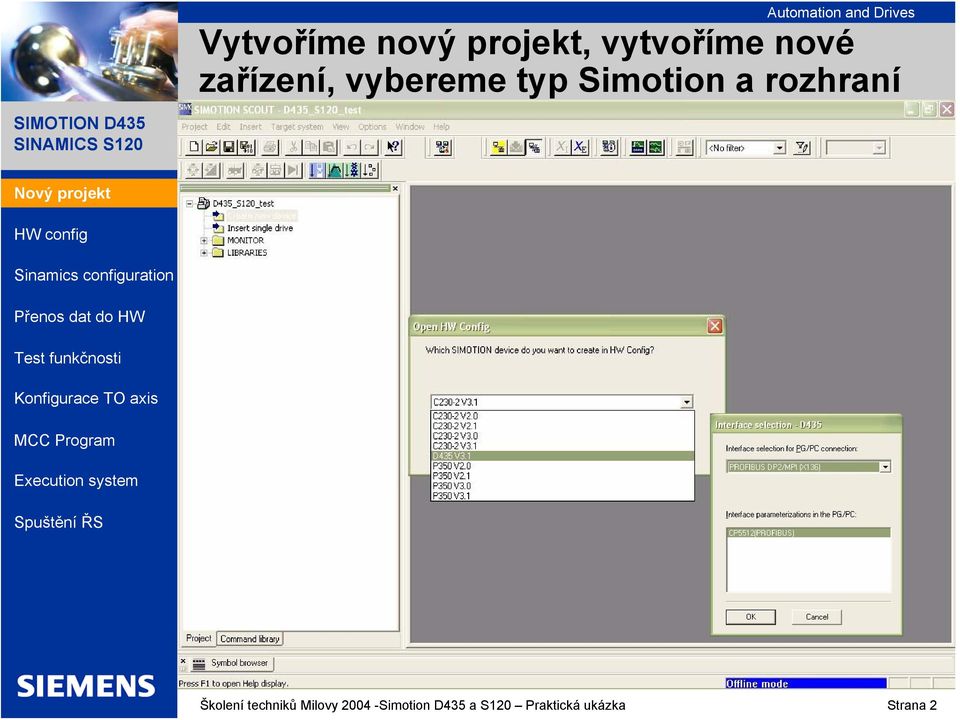Click the Paste clipboard icon
This screenshot has height=720, width=960.
coord(329,147)
